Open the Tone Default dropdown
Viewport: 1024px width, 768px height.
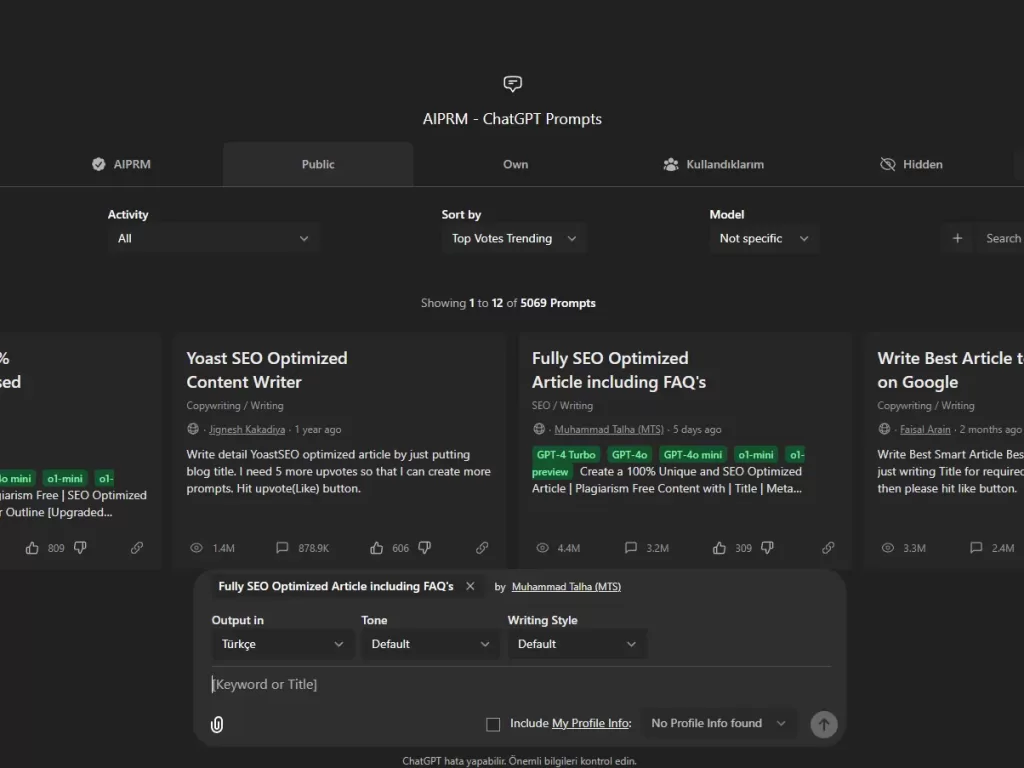430,644
